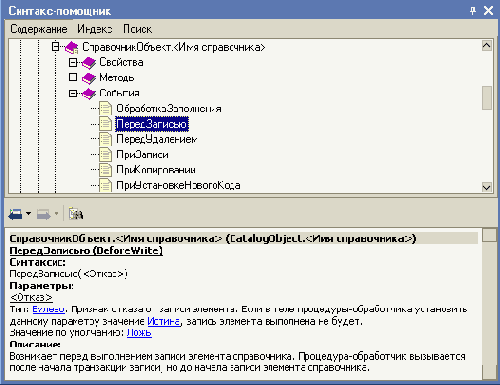The width and height of the screenshot is (500, 385).
Task: Click the ПередУдалением page icon
Action: pyautogui.click(x=105, y=139)
